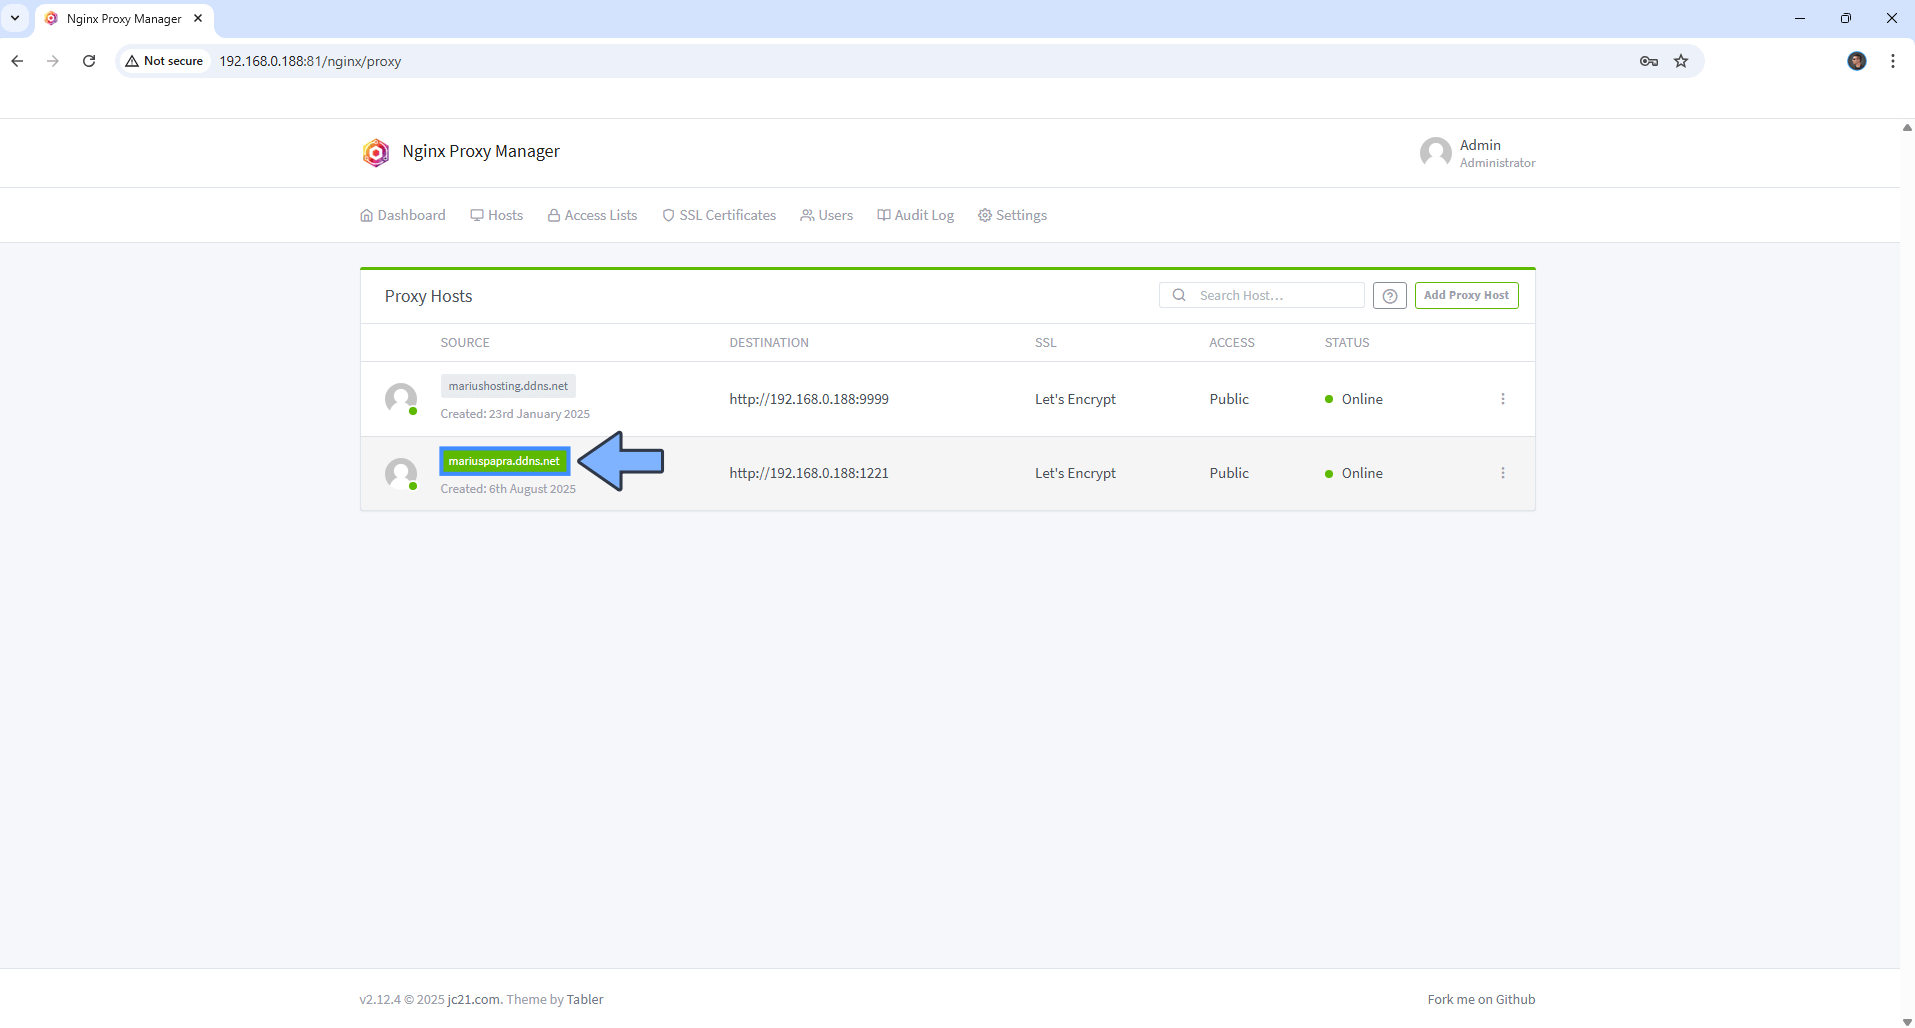1915x1028 pixels.
Task: Click avatar of the mariushosting.ddns.net row
Action: (x=401, y=399)
